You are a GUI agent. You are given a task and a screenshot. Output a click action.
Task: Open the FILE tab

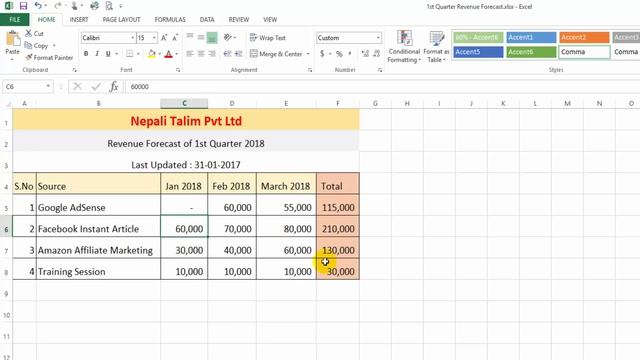pos(15,19)
